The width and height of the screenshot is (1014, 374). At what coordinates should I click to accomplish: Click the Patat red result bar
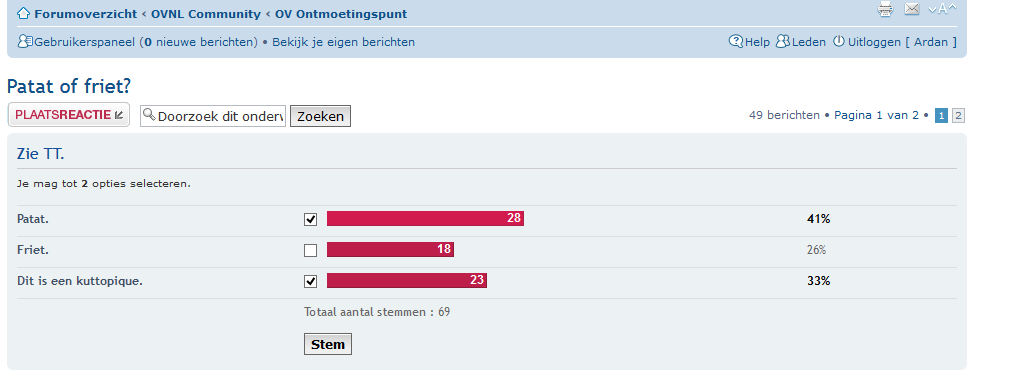(426, 219)
